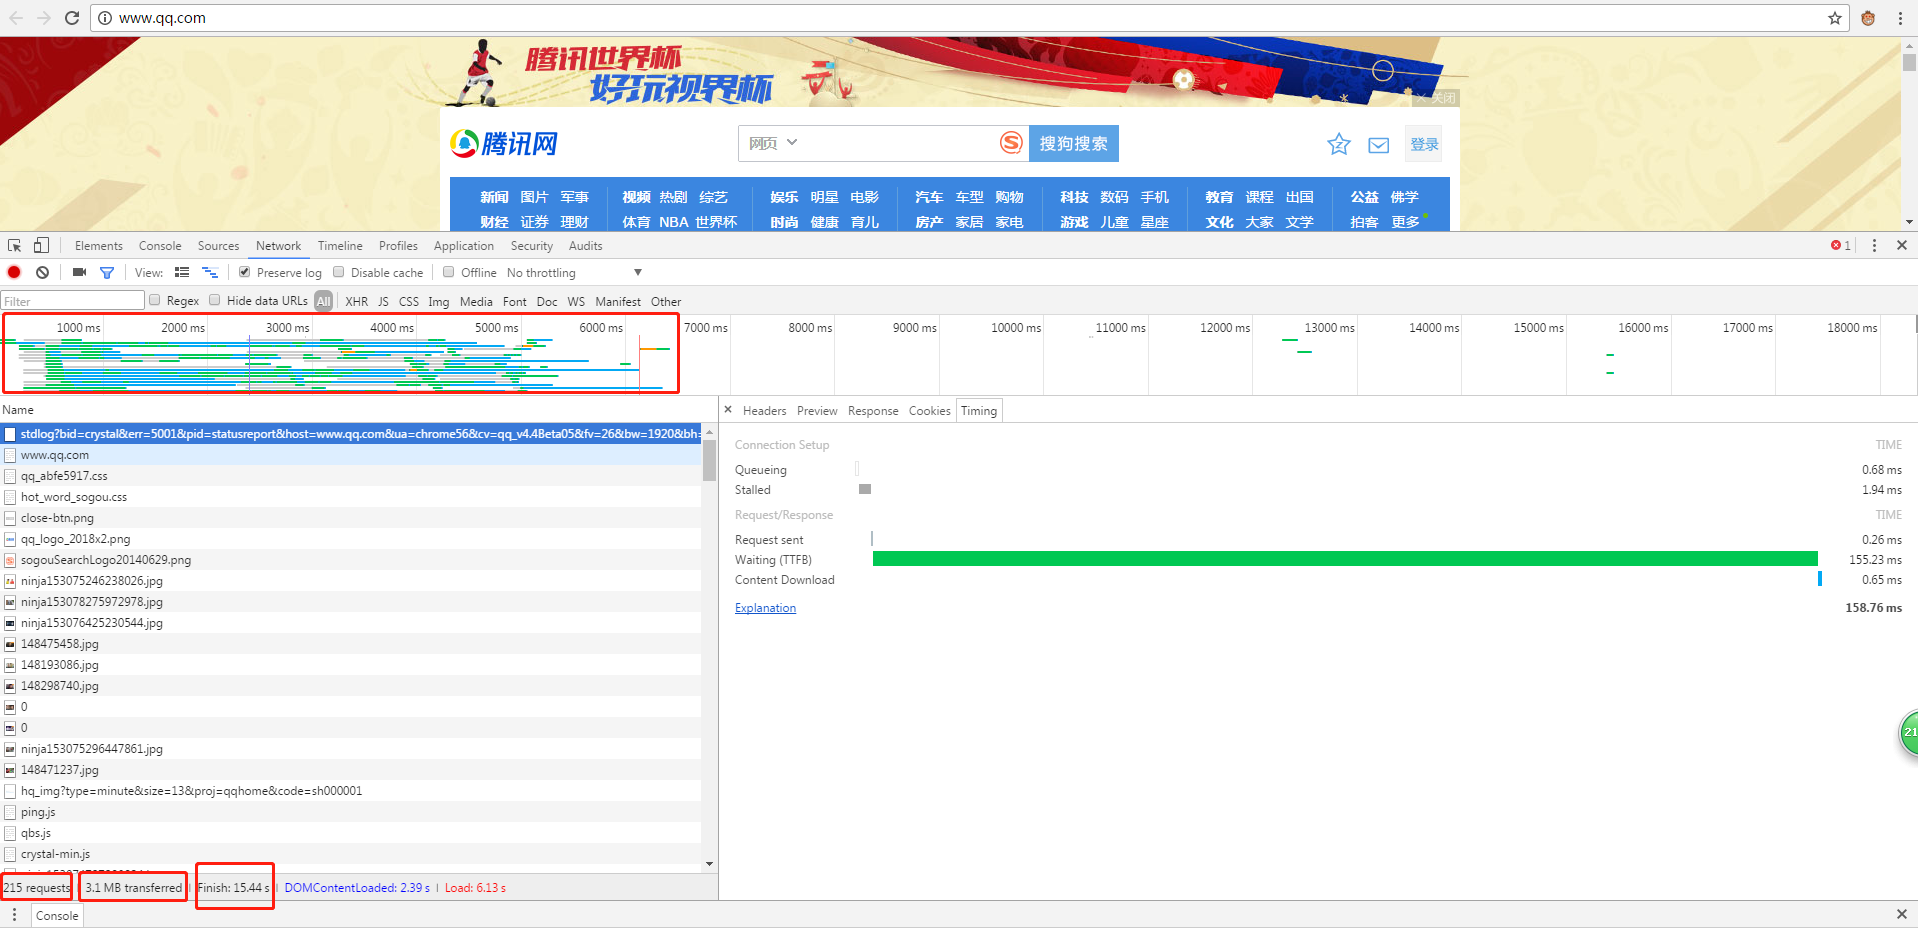Clear the network log icon

point(42,272)
